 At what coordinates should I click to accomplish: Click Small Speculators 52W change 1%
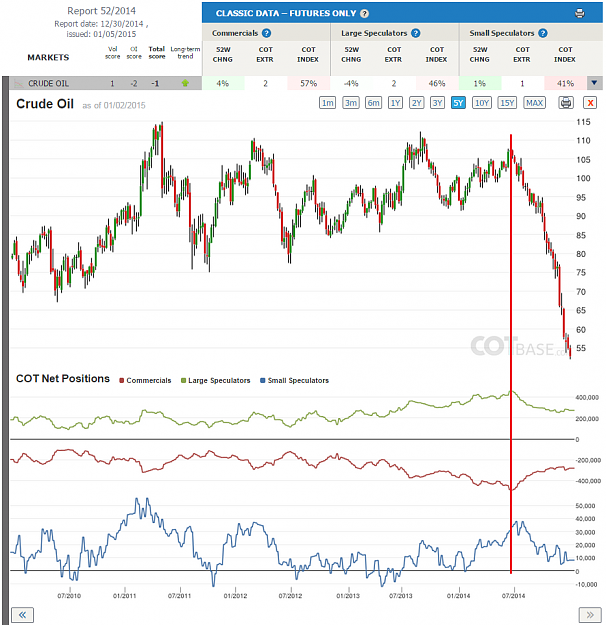tap(480, 83)
